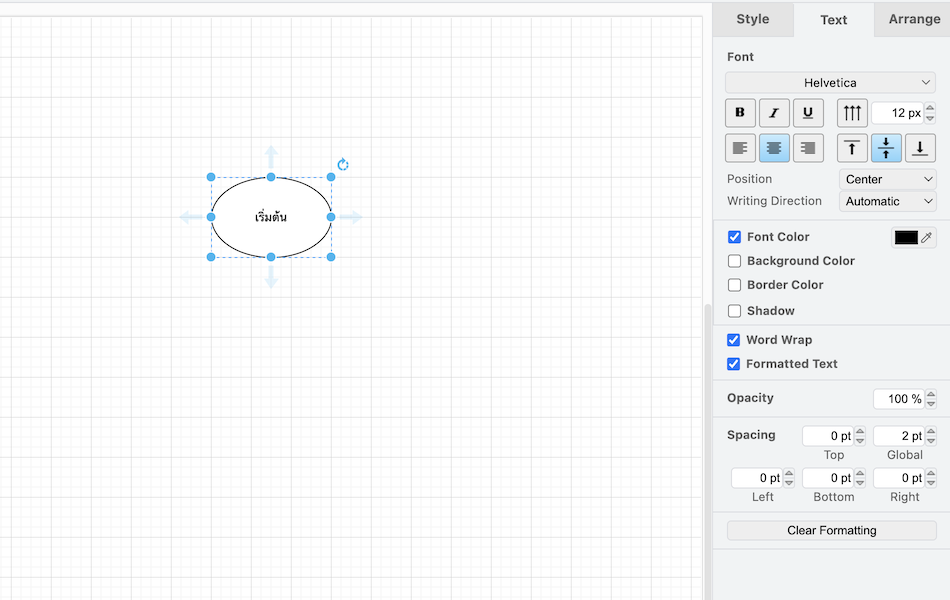Click the Left spacing value field
The width and height of the screenshot is (950, 600).
tap(757, 478)
